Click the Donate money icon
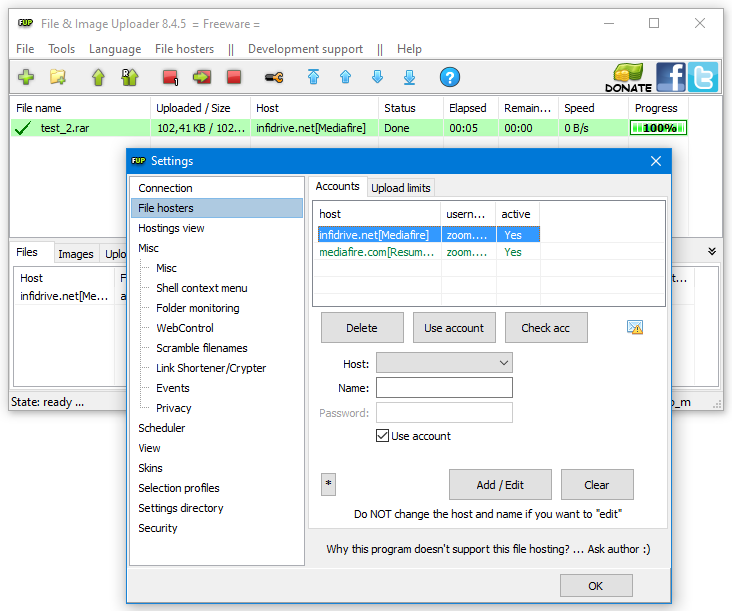Screen dimensions: 732x611 pyautogui.click(x=628, y=77)
